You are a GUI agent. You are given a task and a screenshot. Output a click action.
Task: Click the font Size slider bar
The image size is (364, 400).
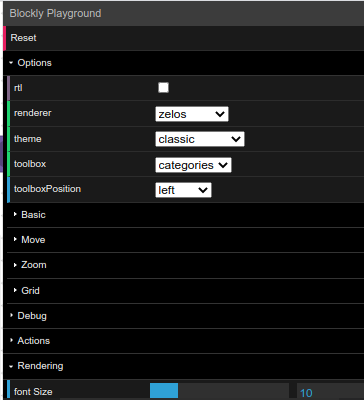[x=219, y=391]
